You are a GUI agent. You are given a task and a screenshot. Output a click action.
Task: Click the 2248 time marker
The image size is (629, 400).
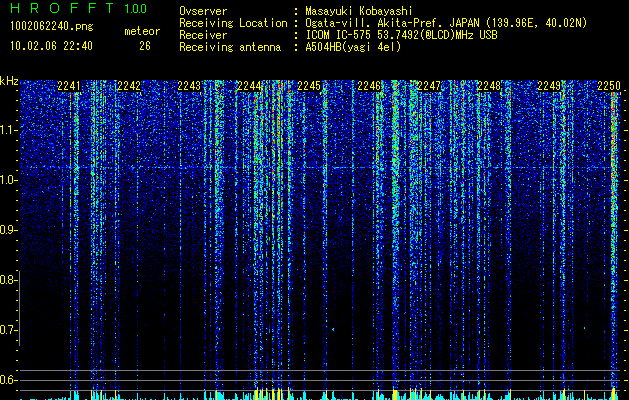489,86
